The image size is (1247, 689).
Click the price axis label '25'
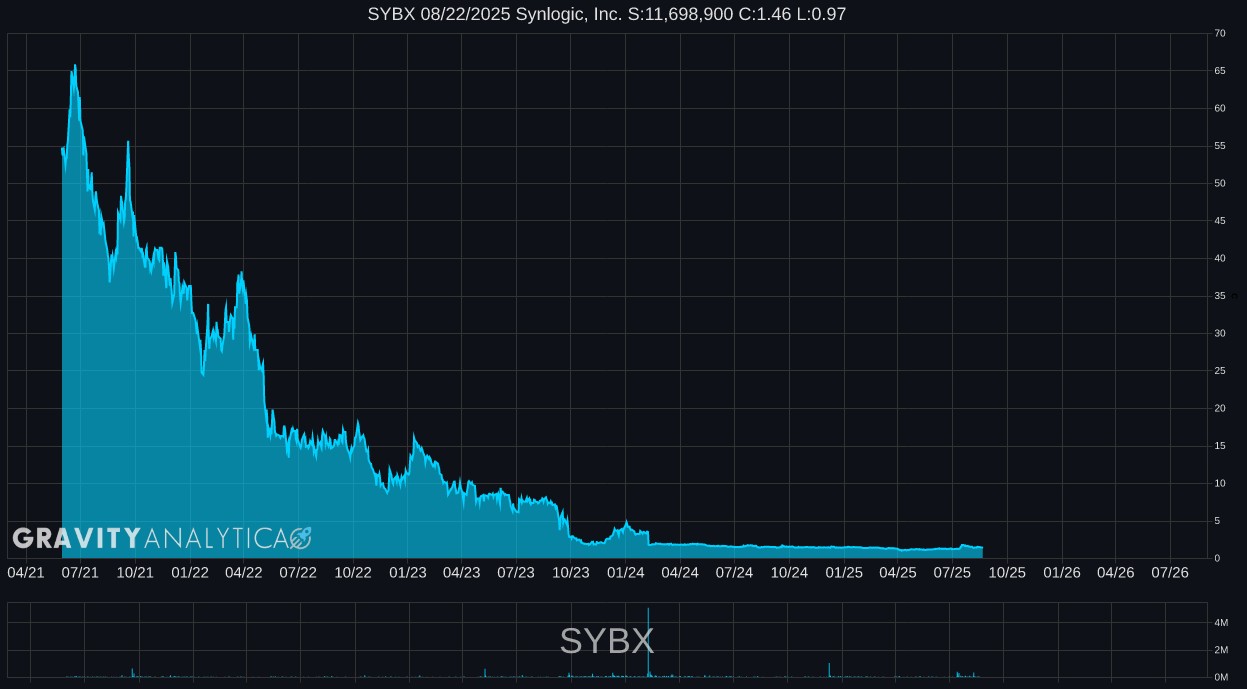[x=1220, y=371]
